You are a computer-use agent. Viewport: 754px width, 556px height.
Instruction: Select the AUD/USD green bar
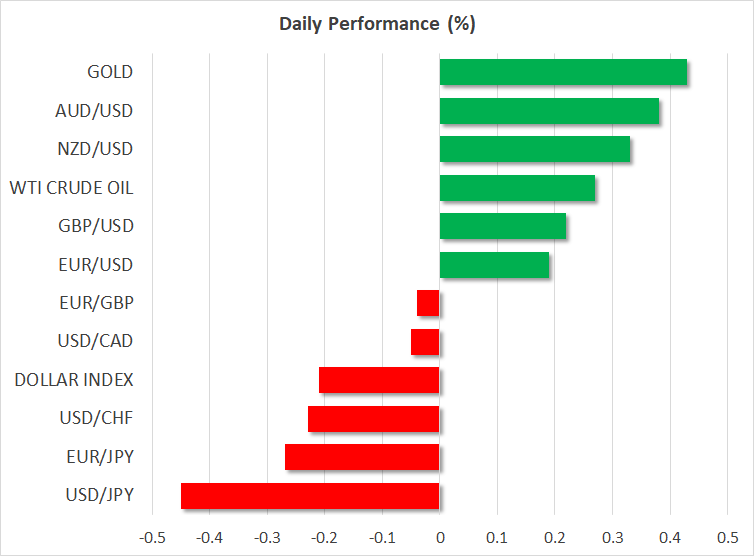549,111
